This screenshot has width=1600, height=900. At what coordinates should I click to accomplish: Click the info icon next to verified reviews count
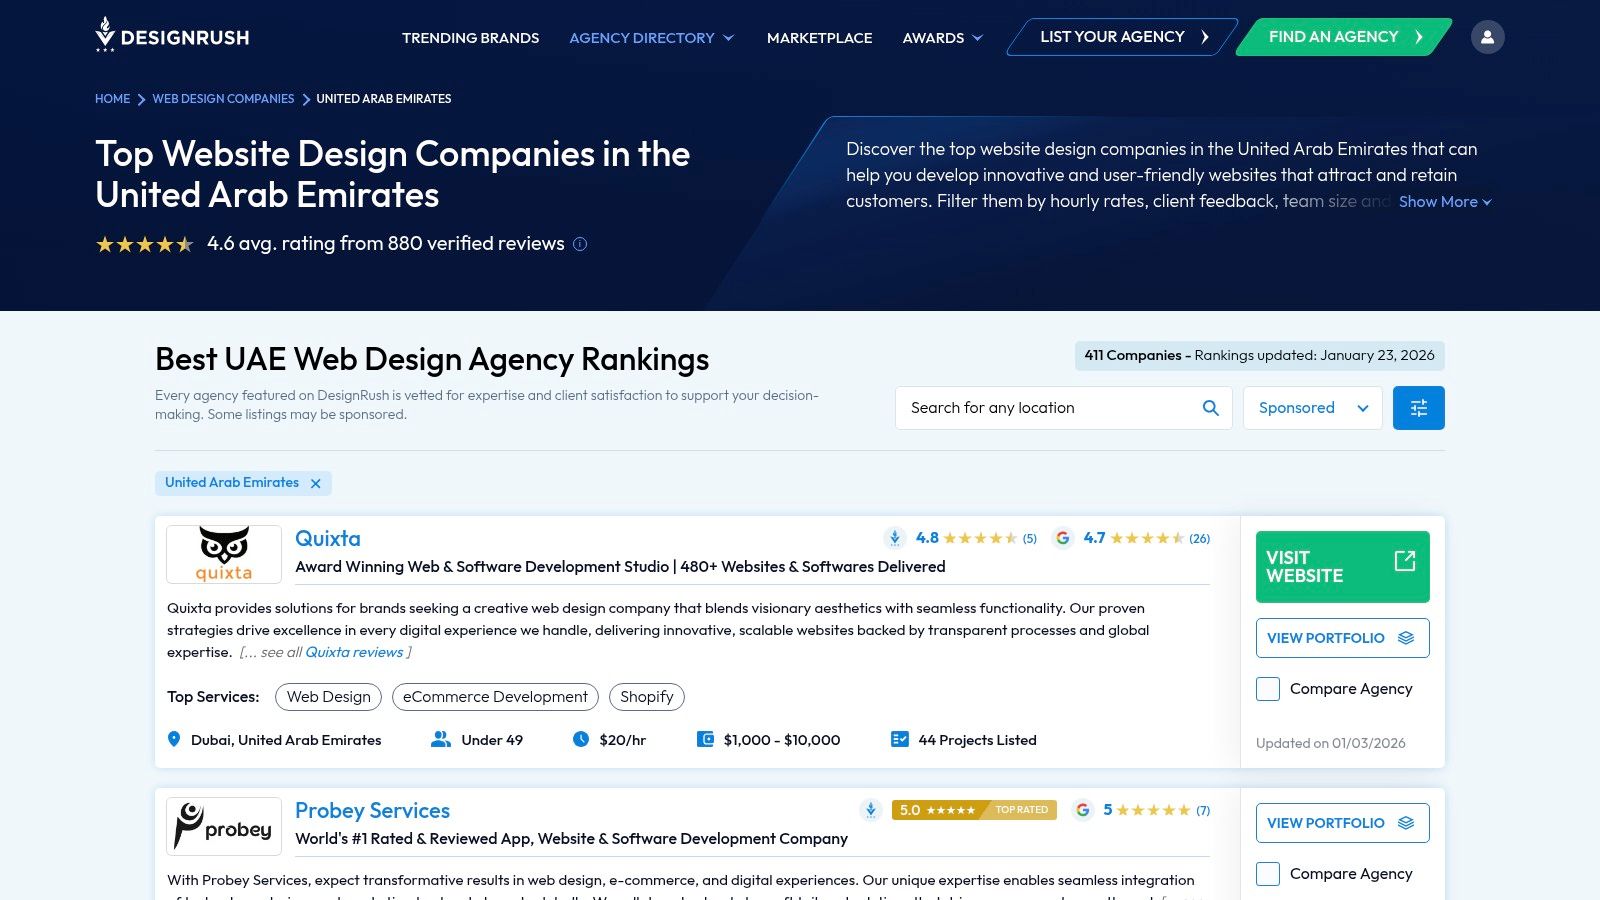click(x=580, y=244)
